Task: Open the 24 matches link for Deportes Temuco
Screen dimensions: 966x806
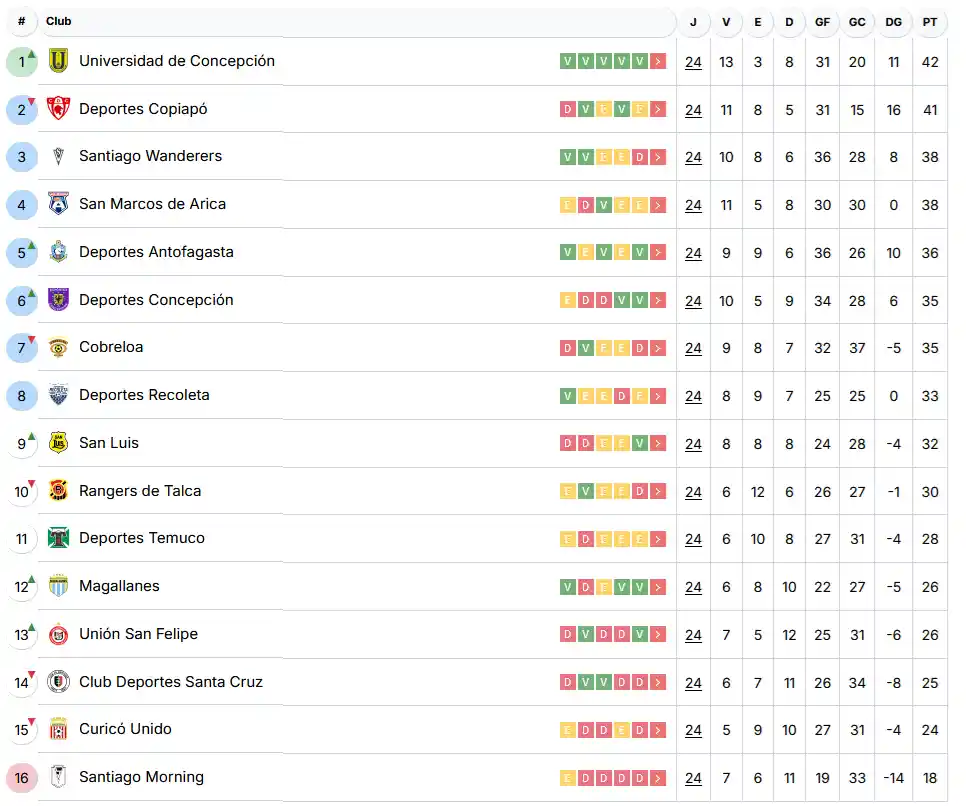Action: [693, 539]
